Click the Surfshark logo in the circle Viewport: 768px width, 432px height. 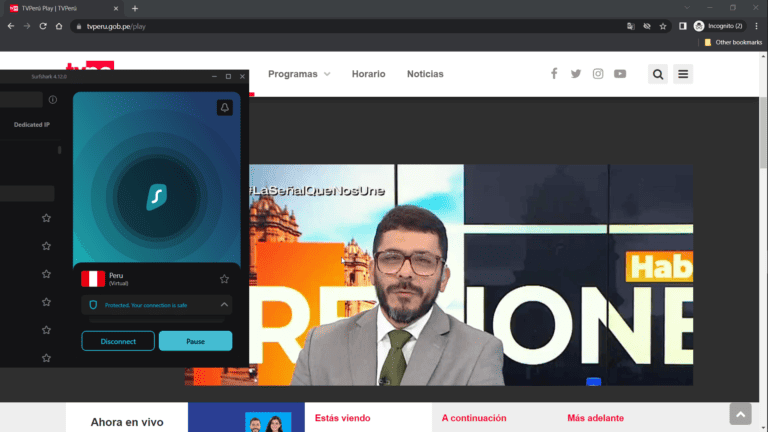coord(157,197)
